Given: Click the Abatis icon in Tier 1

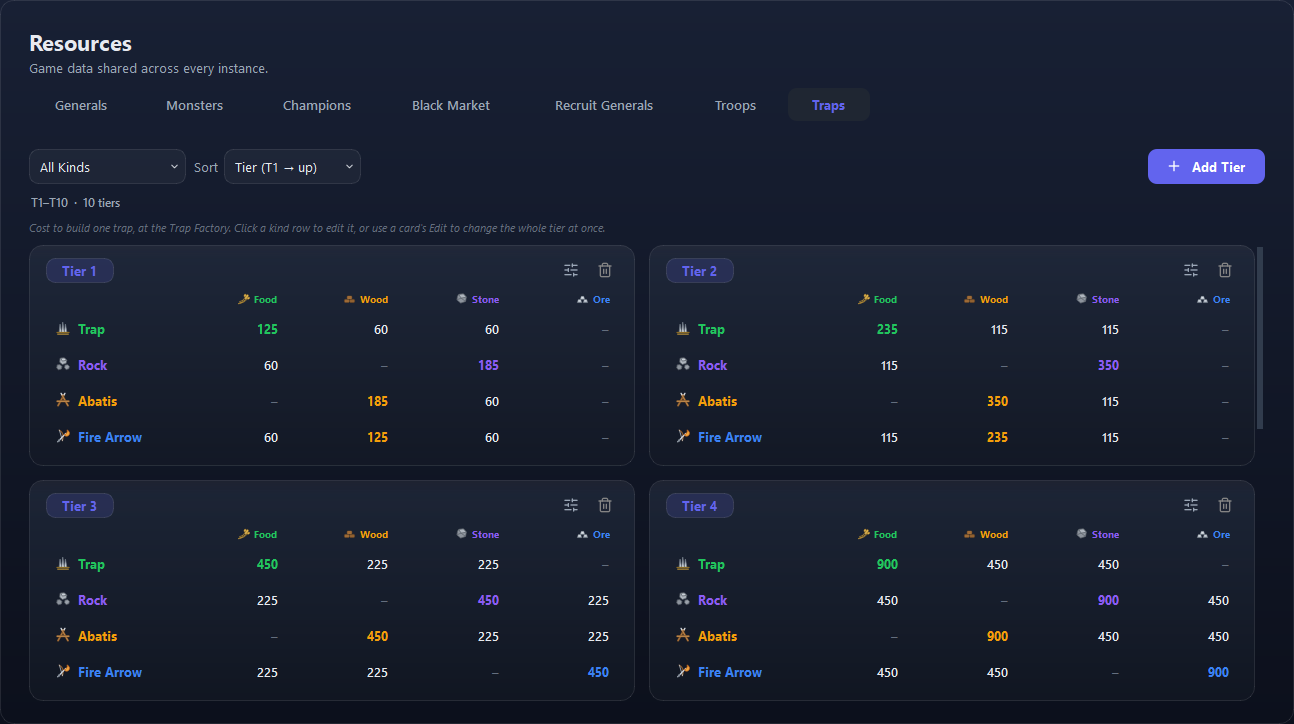Looking at the screenshot, I should coord(63,401).
